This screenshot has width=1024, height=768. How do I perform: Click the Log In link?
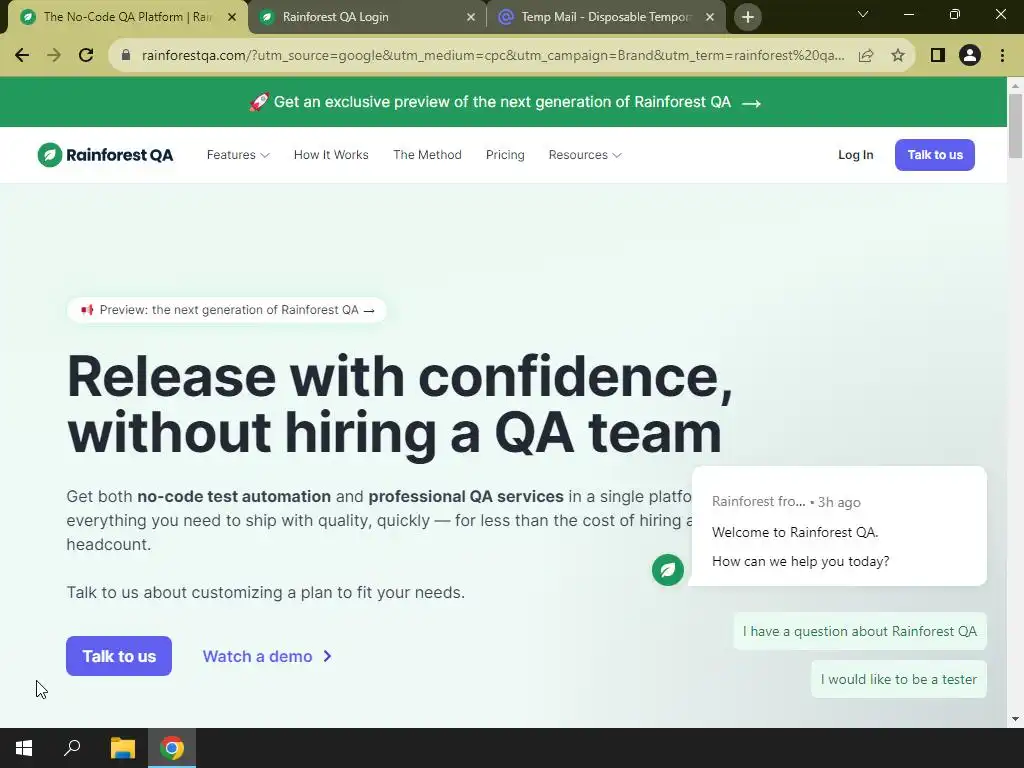(856, 155)
